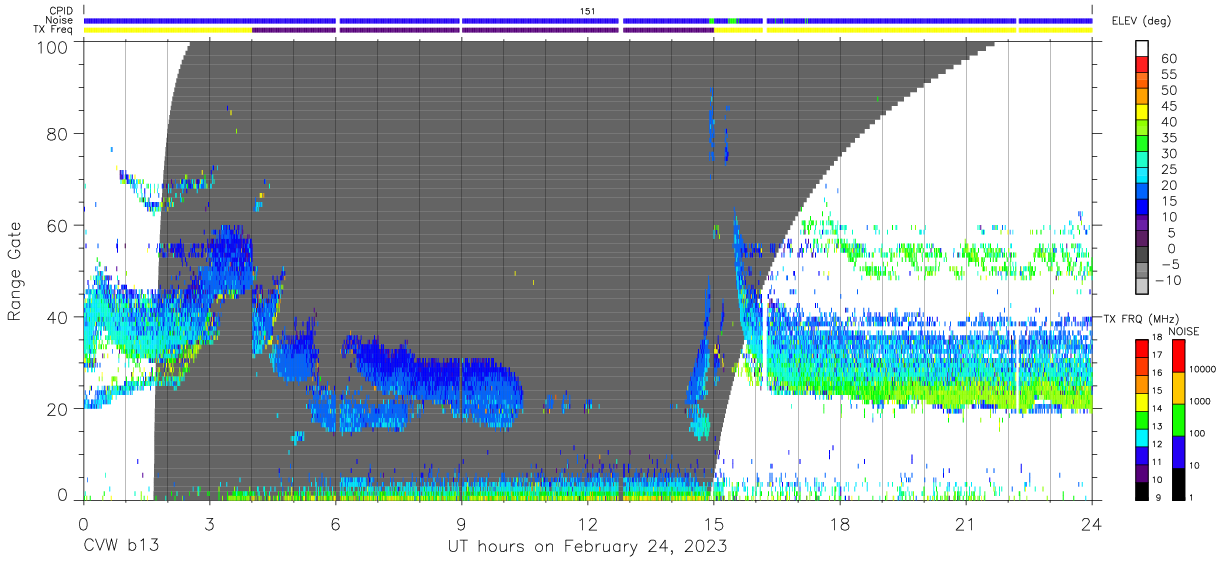Click the 'Range Gate' y-axis title
The width and height of the screenshot is (1228, 567).
tap(15, 270)
